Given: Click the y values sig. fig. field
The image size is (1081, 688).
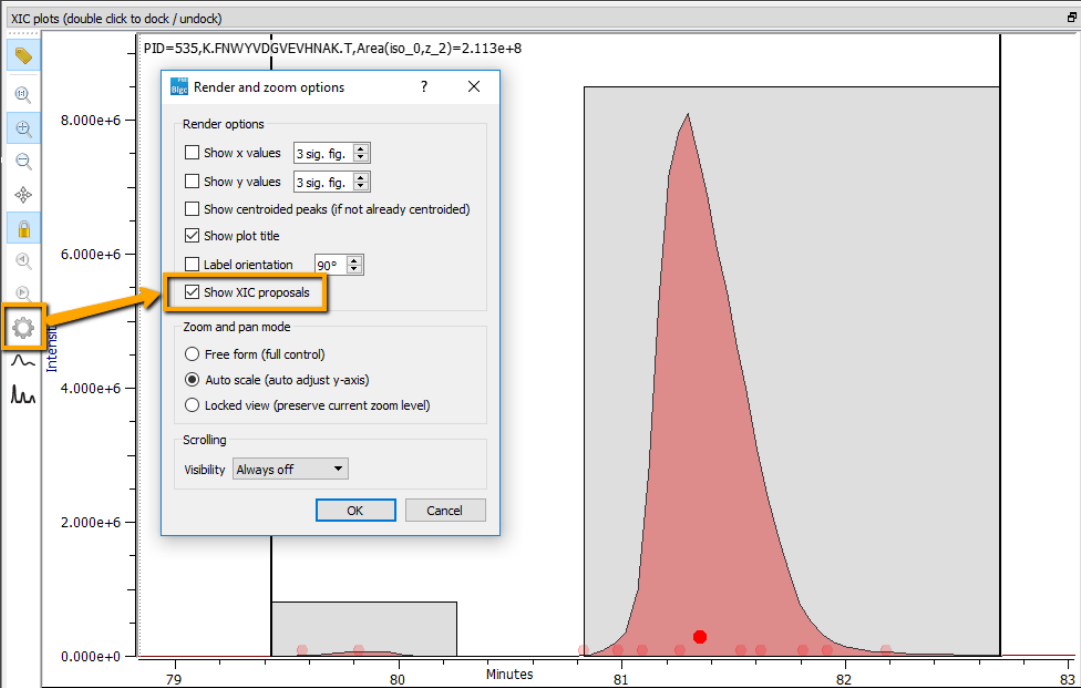Looking at the screenshot, I should 323,182.
